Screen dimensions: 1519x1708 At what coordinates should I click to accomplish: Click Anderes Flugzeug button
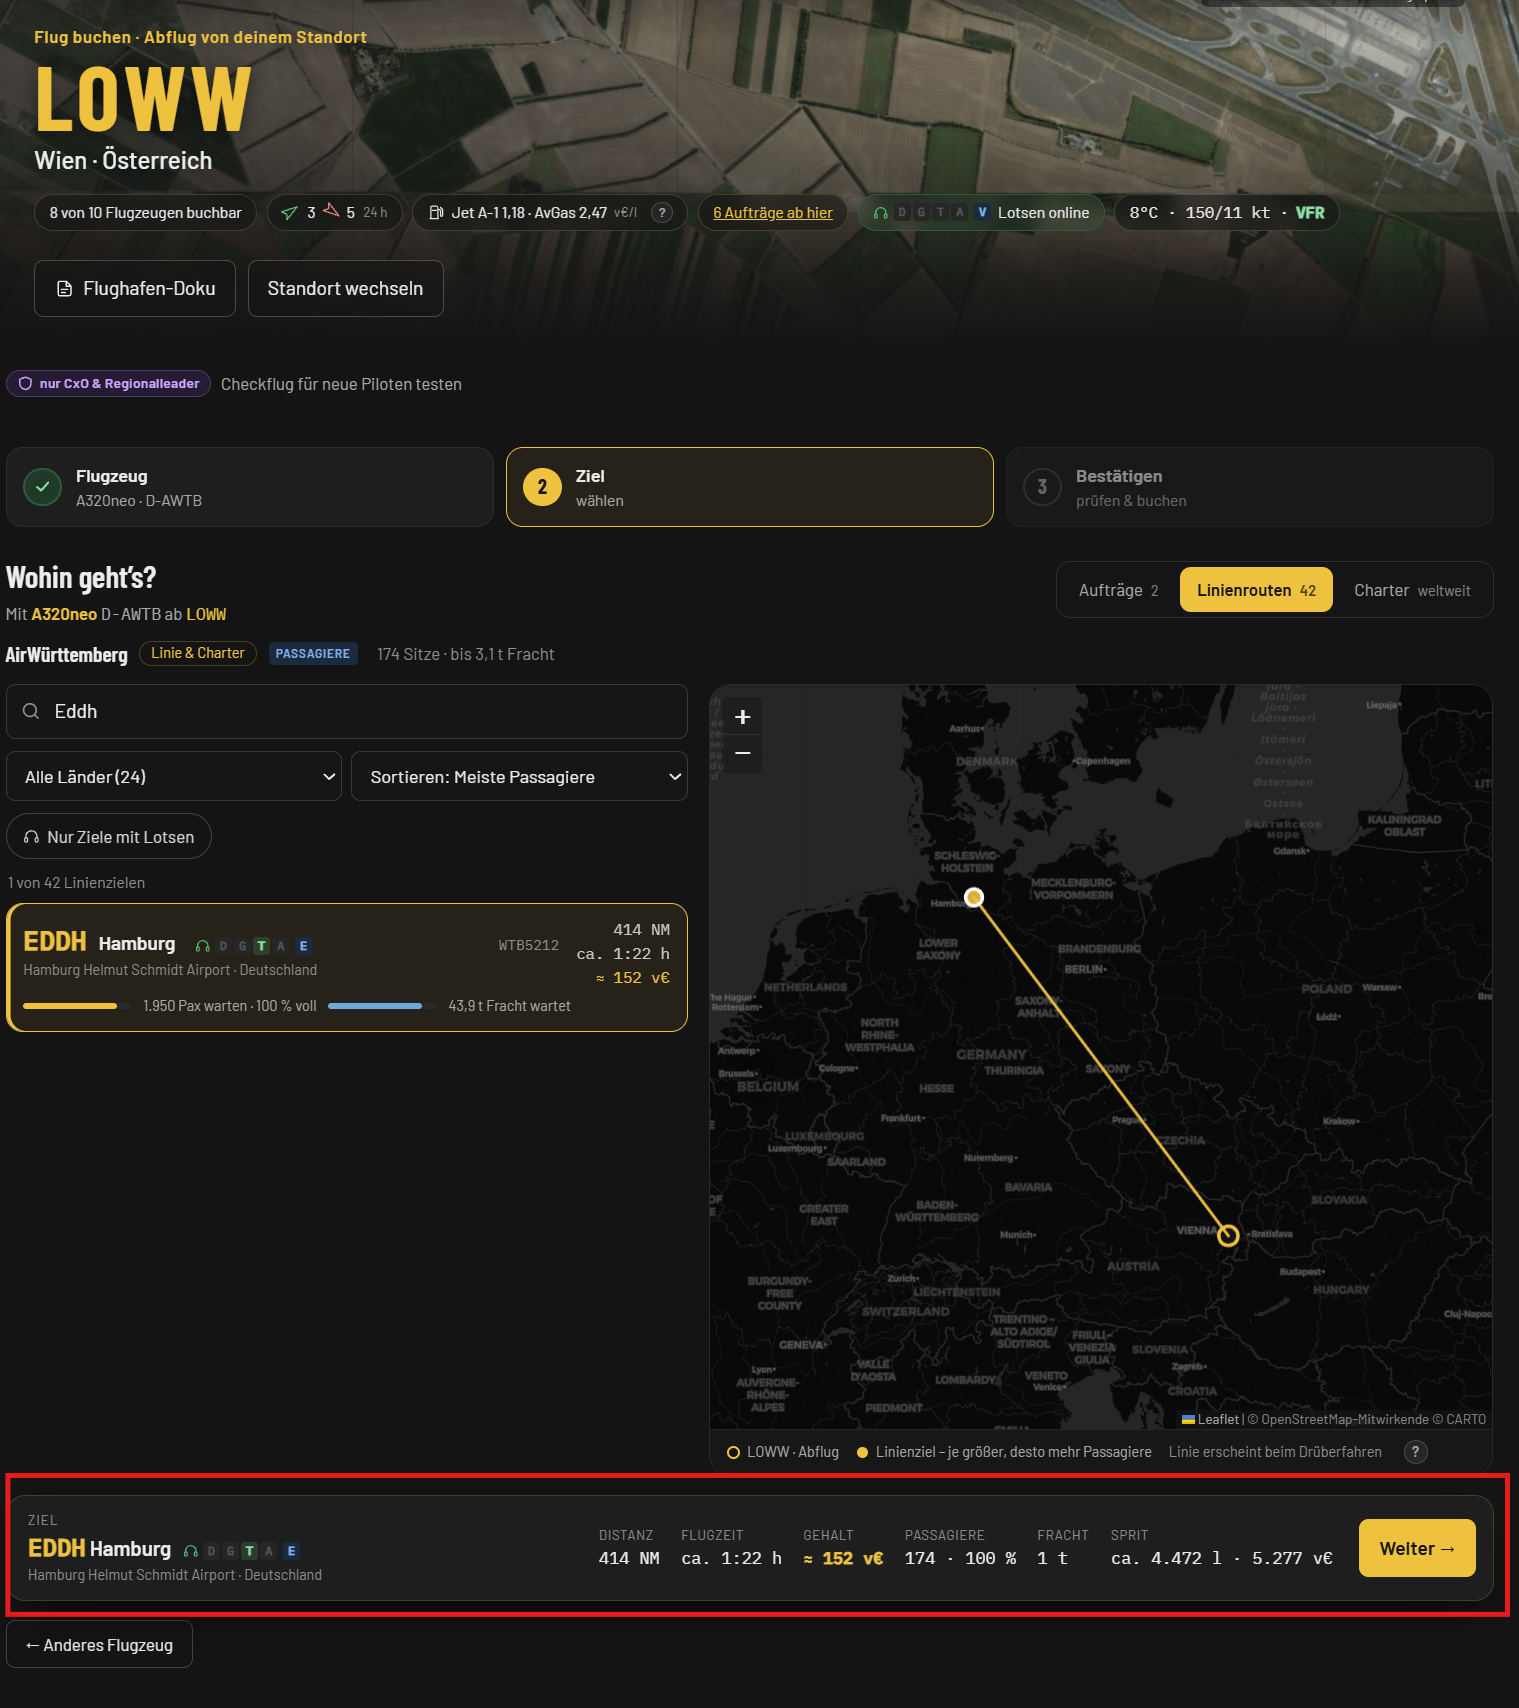(x=99, y=1645)
